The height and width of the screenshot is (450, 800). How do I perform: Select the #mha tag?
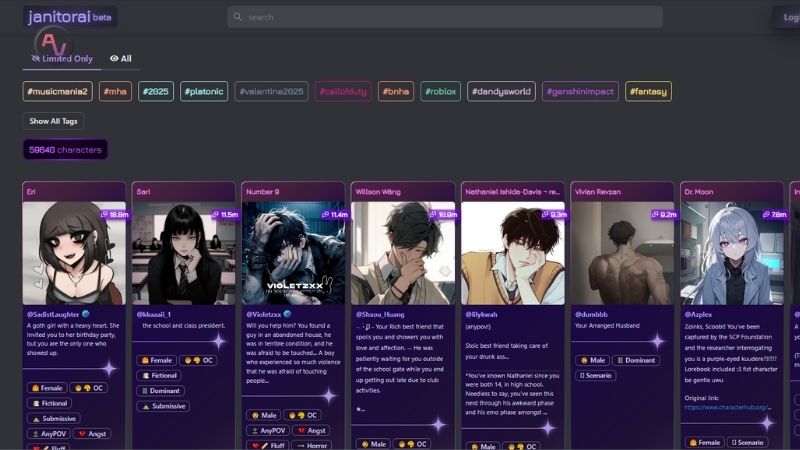[x=115, y=91]
